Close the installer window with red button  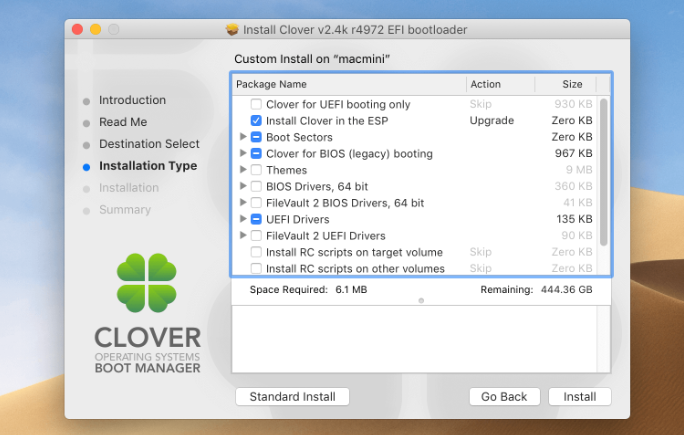tap(77, 29)
